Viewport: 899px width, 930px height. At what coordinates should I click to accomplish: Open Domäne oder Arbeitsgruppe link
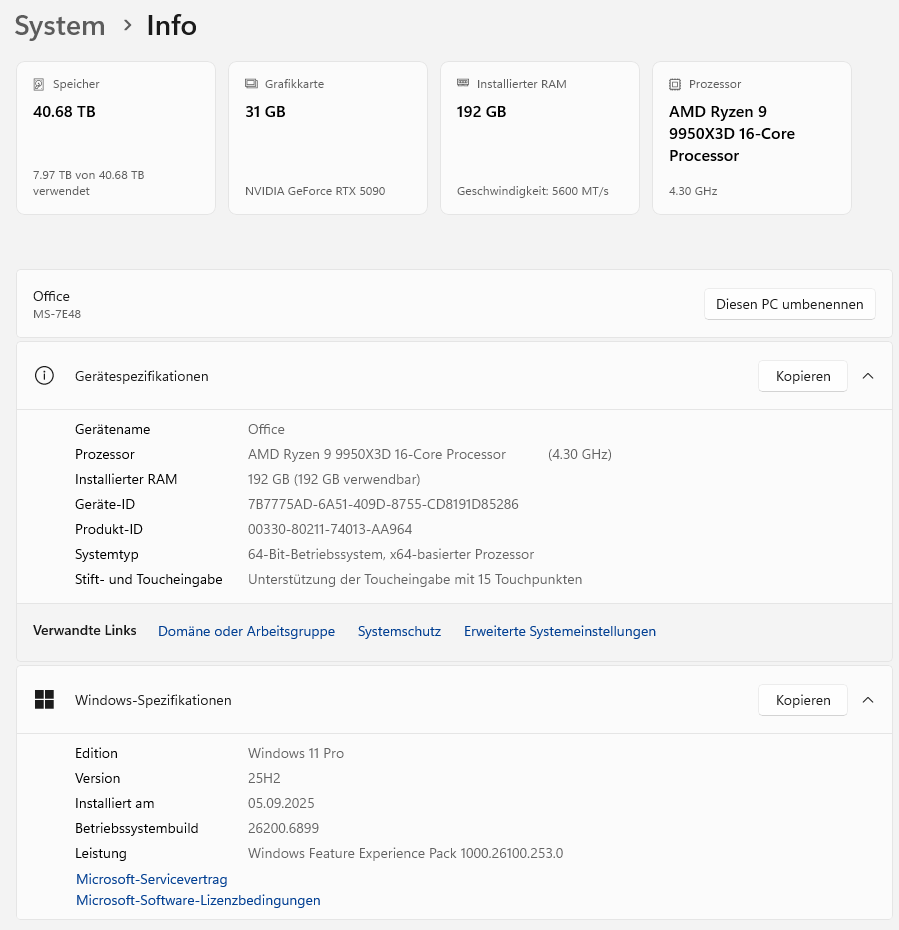[x=246, y=631]
